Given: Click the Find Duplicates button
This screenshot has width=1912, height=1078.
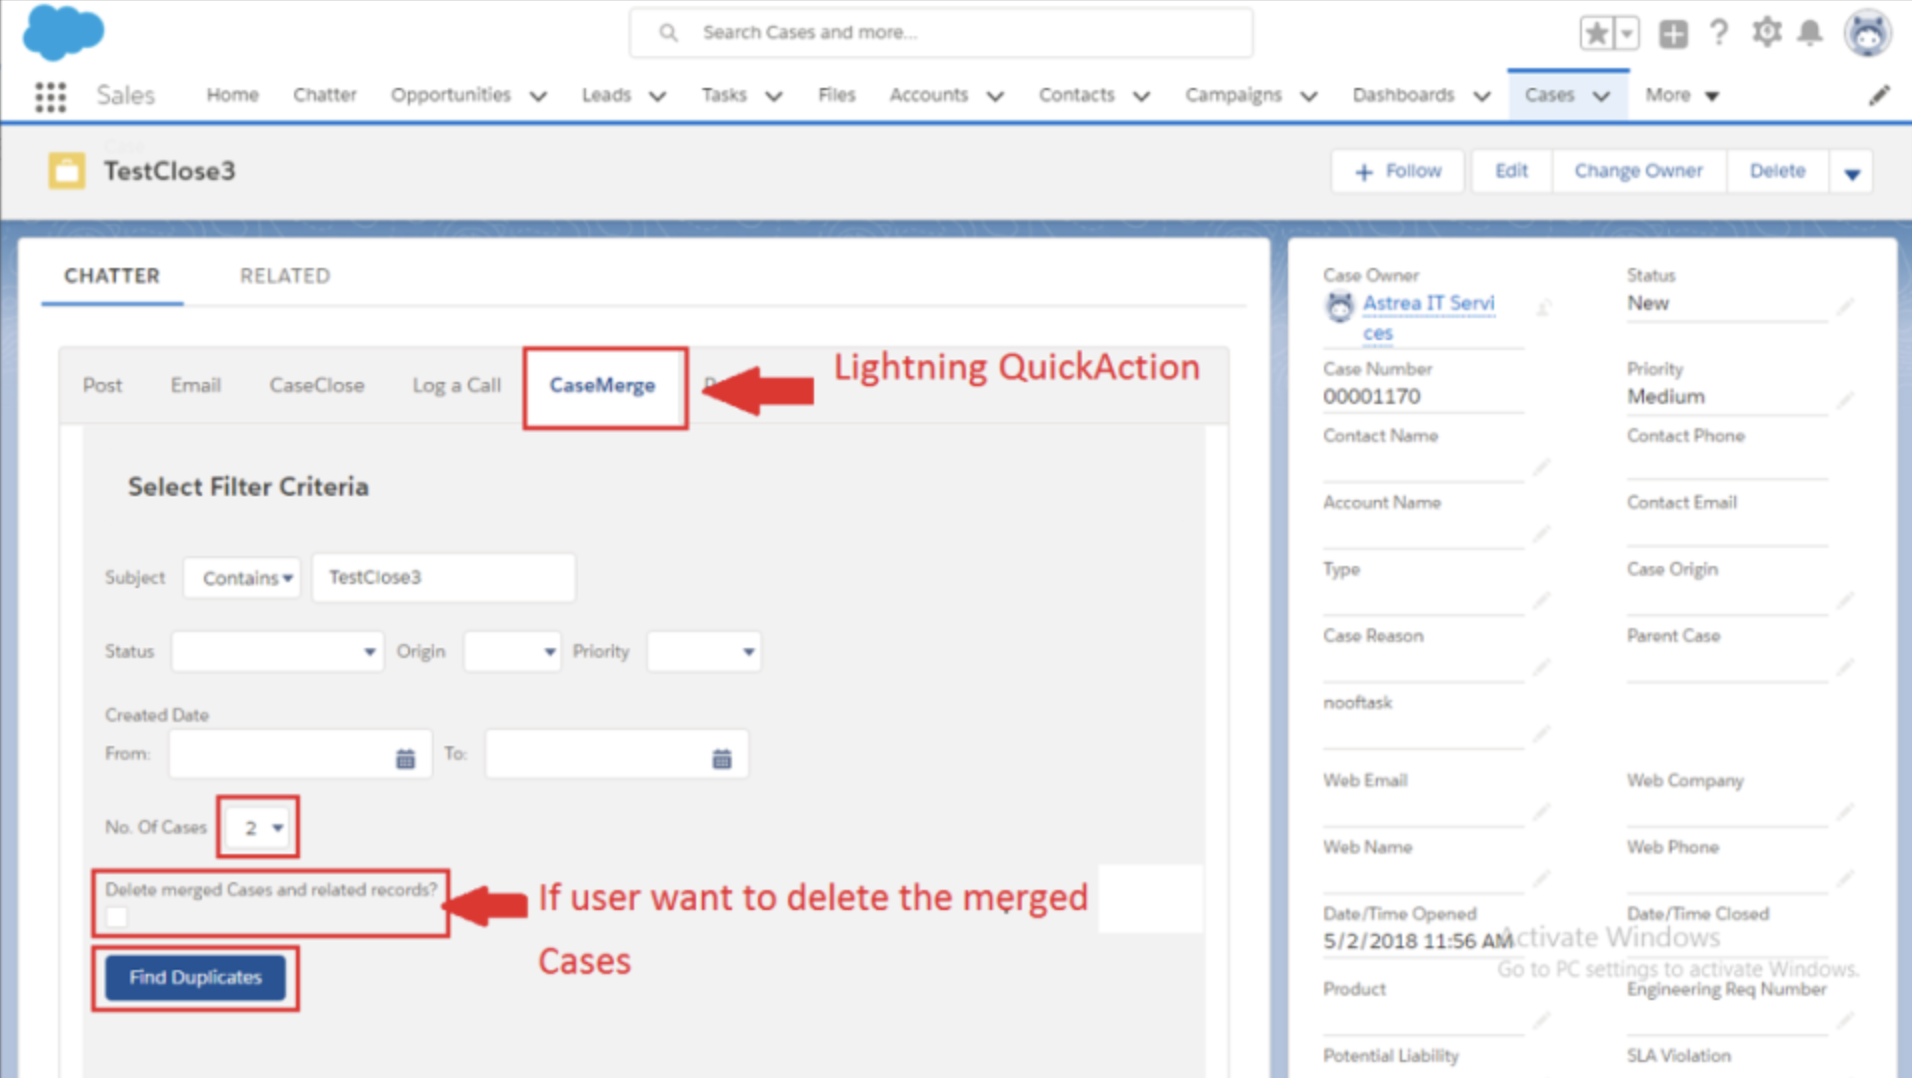Looking at the screenshot, I should 195,977.
